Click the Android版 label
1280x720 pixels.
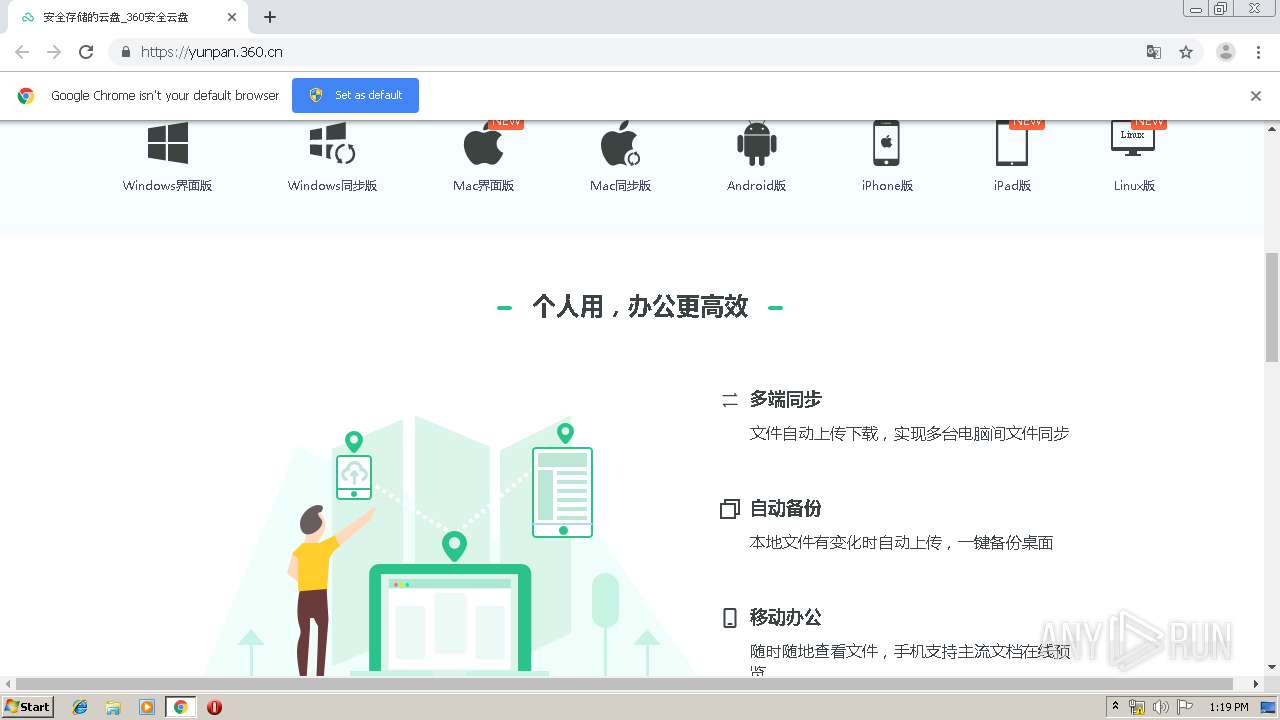coord(757,186)
